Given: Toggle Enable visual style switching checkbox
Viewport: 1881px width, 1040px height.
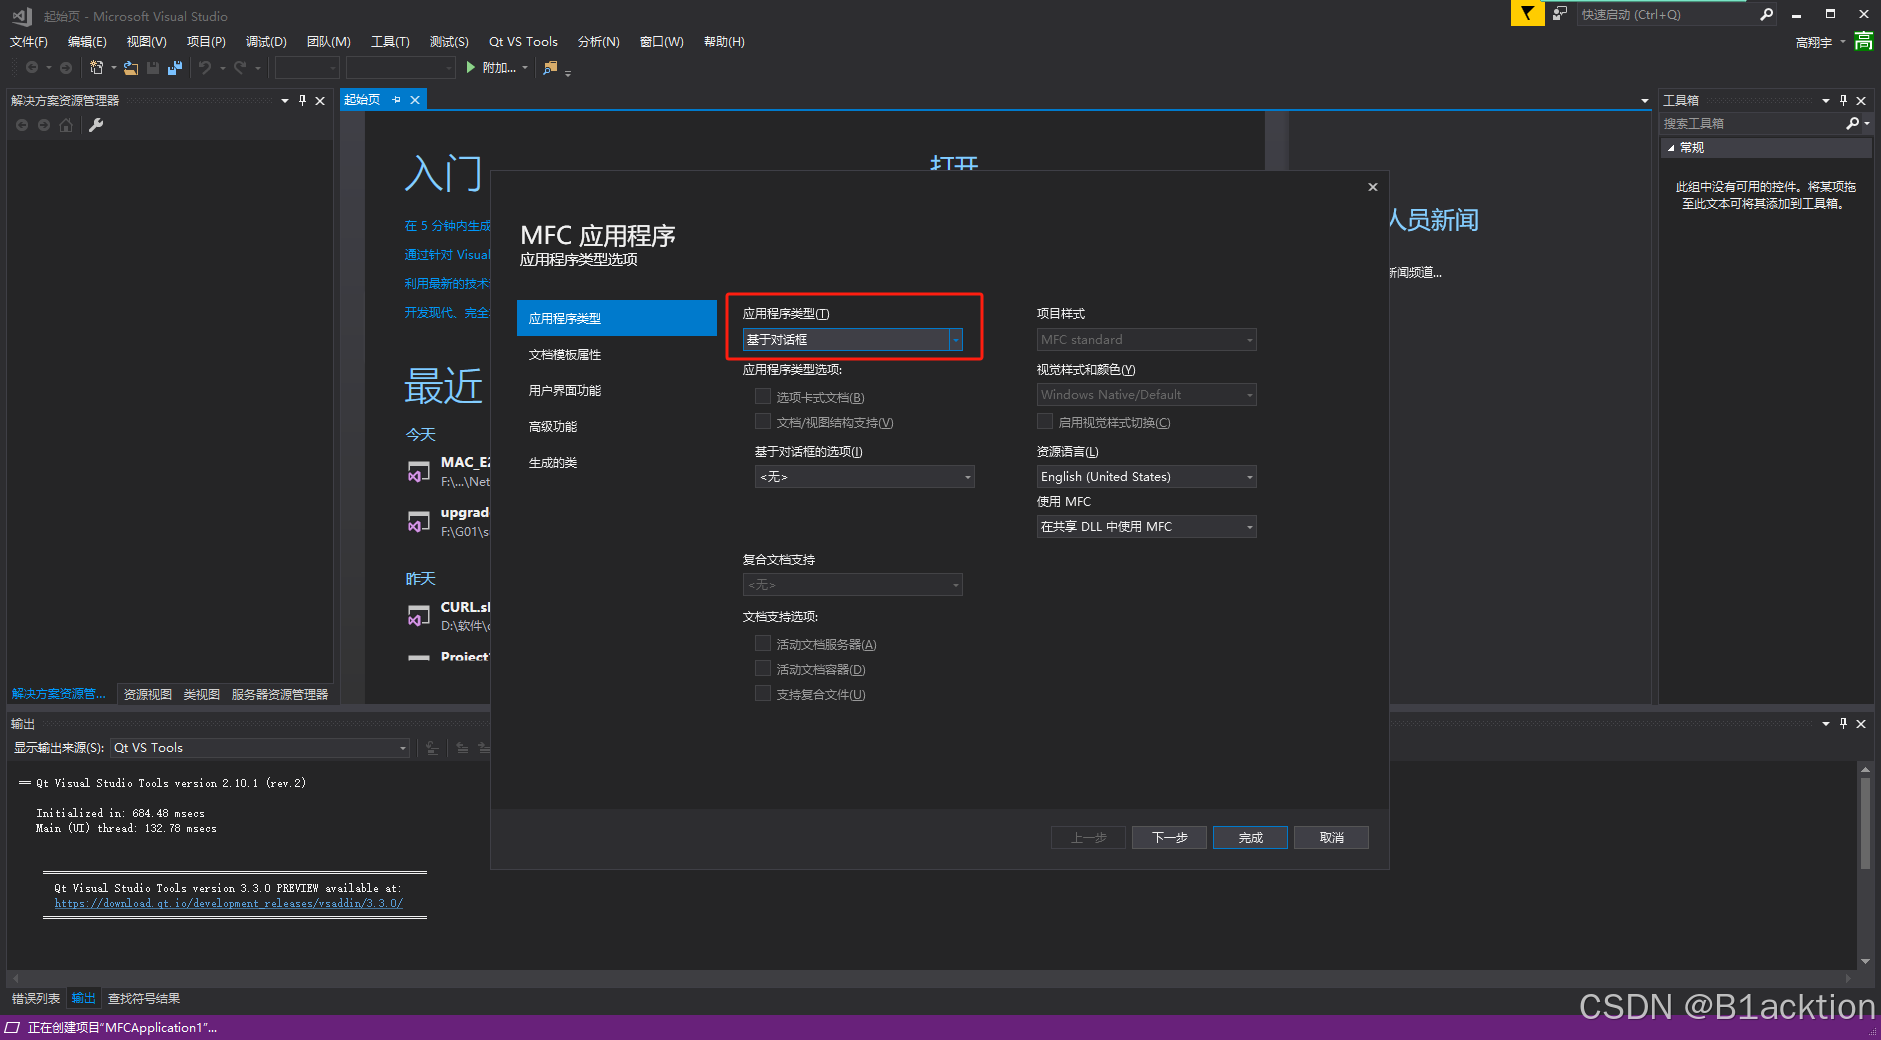Looking at the screenshot, I should click(1045, 422).
